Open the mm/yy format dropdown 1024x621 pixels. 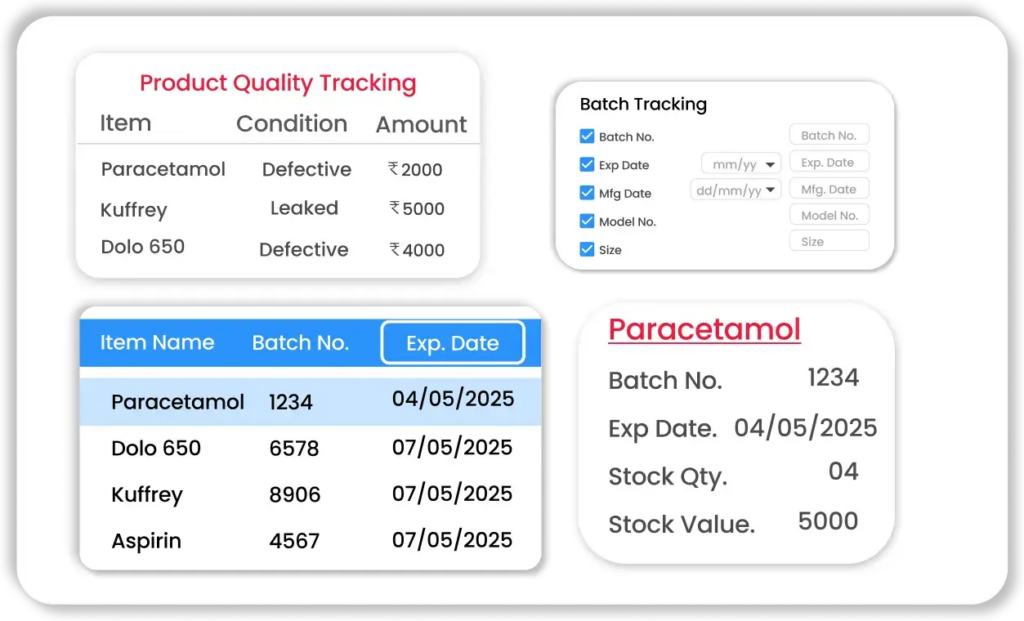click(x=740, y=164)
